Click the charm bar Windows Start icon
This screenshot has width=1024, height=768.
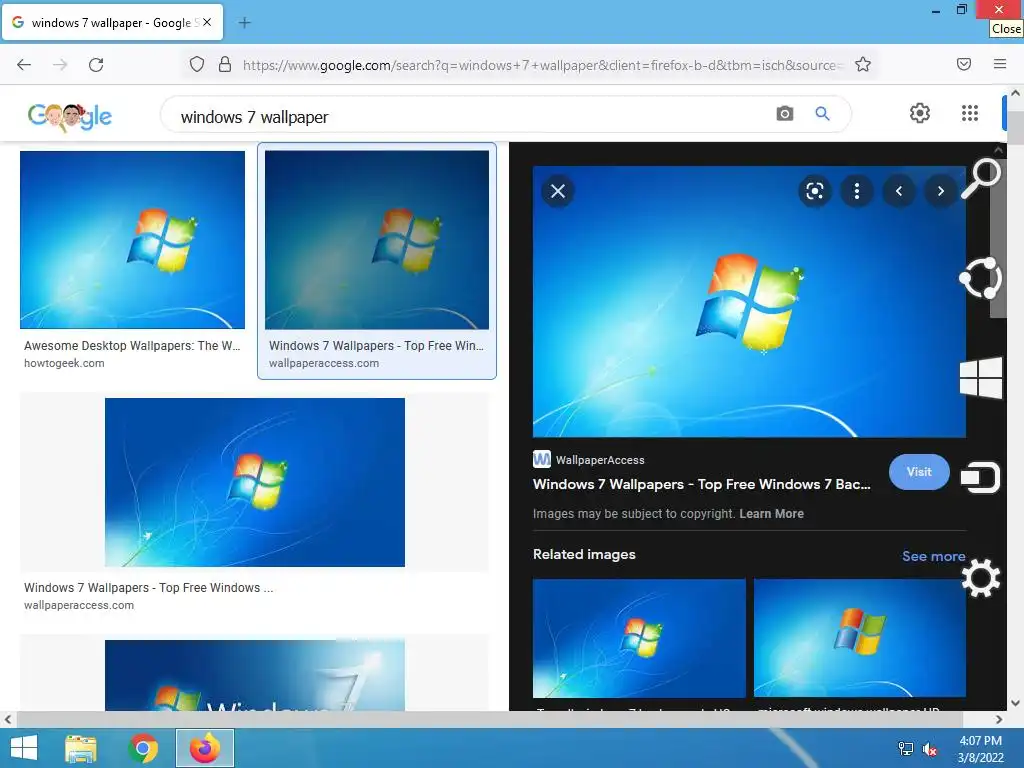[x=981, y=377]
